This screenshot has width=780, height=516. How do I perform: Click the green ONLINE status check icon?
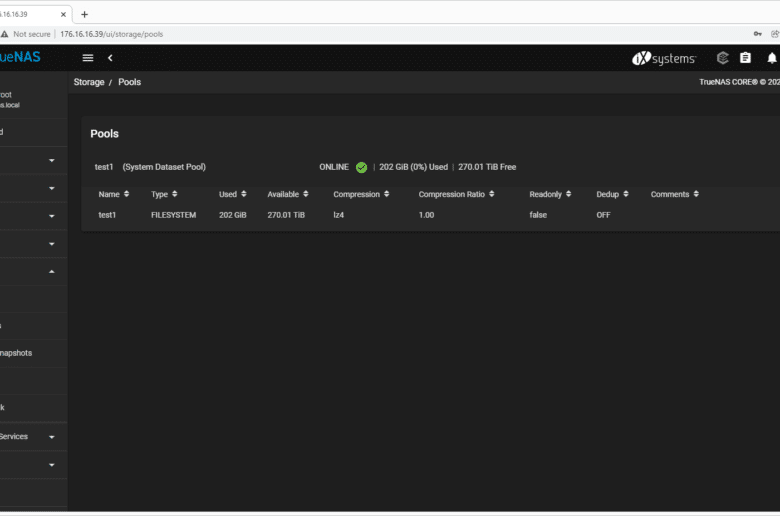click(x=362, y=168)
